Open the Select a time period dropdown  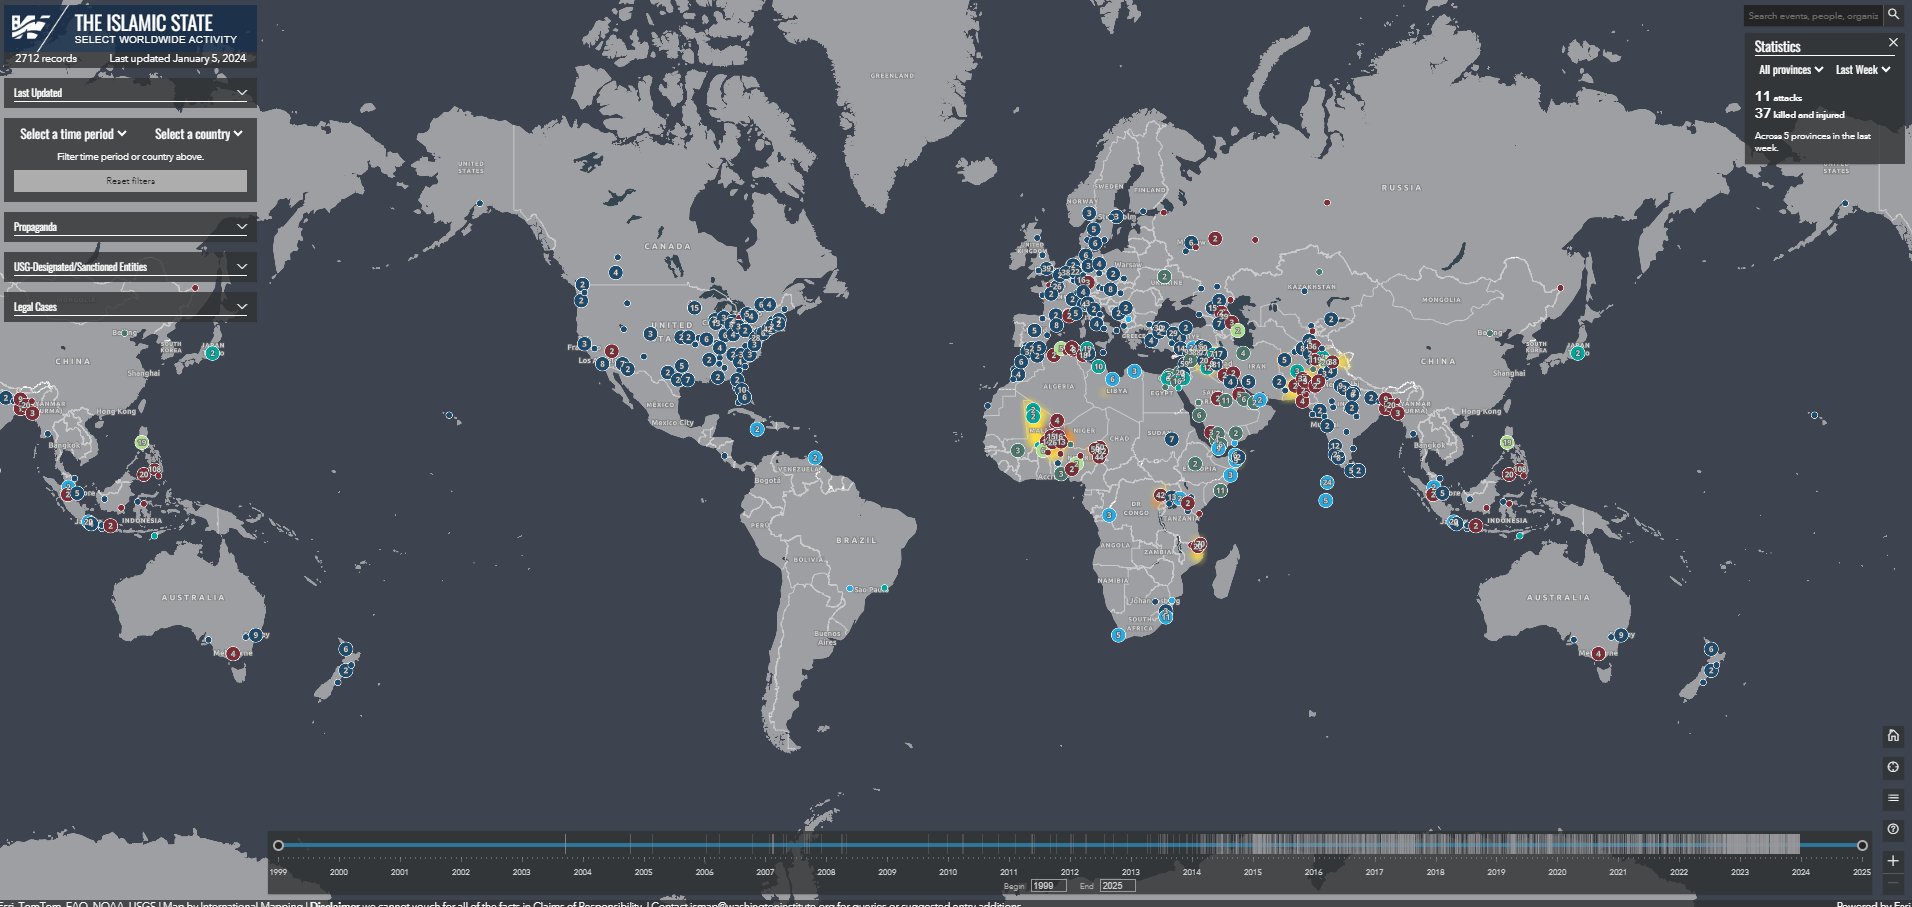point(73,134)
